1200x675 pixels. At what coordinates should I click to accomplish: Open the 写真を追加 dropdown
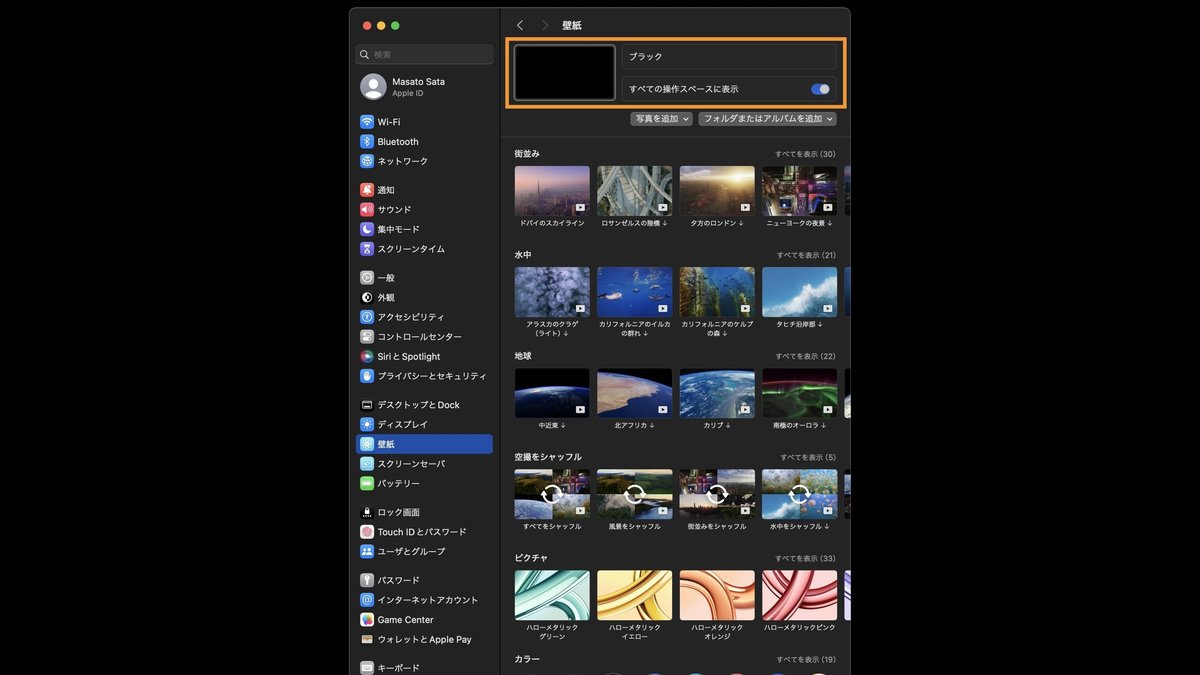[661, 118]
